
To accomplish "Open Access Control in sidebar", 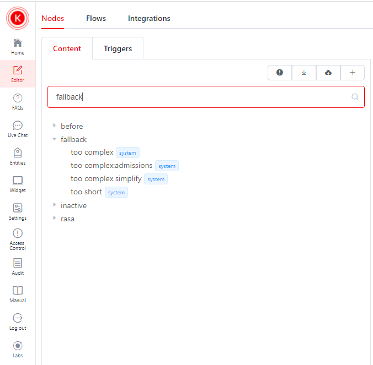I will pyautogui.click(x=17, y=239).
